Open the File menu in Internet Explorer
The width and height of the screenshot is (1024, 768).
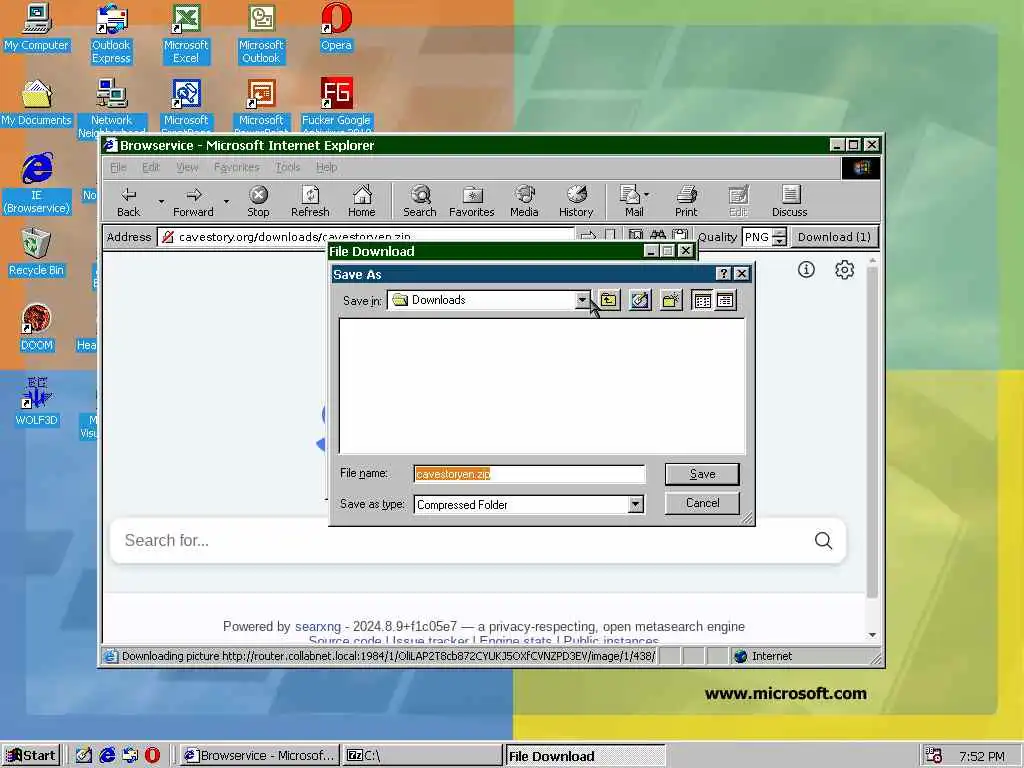point(118,167)
